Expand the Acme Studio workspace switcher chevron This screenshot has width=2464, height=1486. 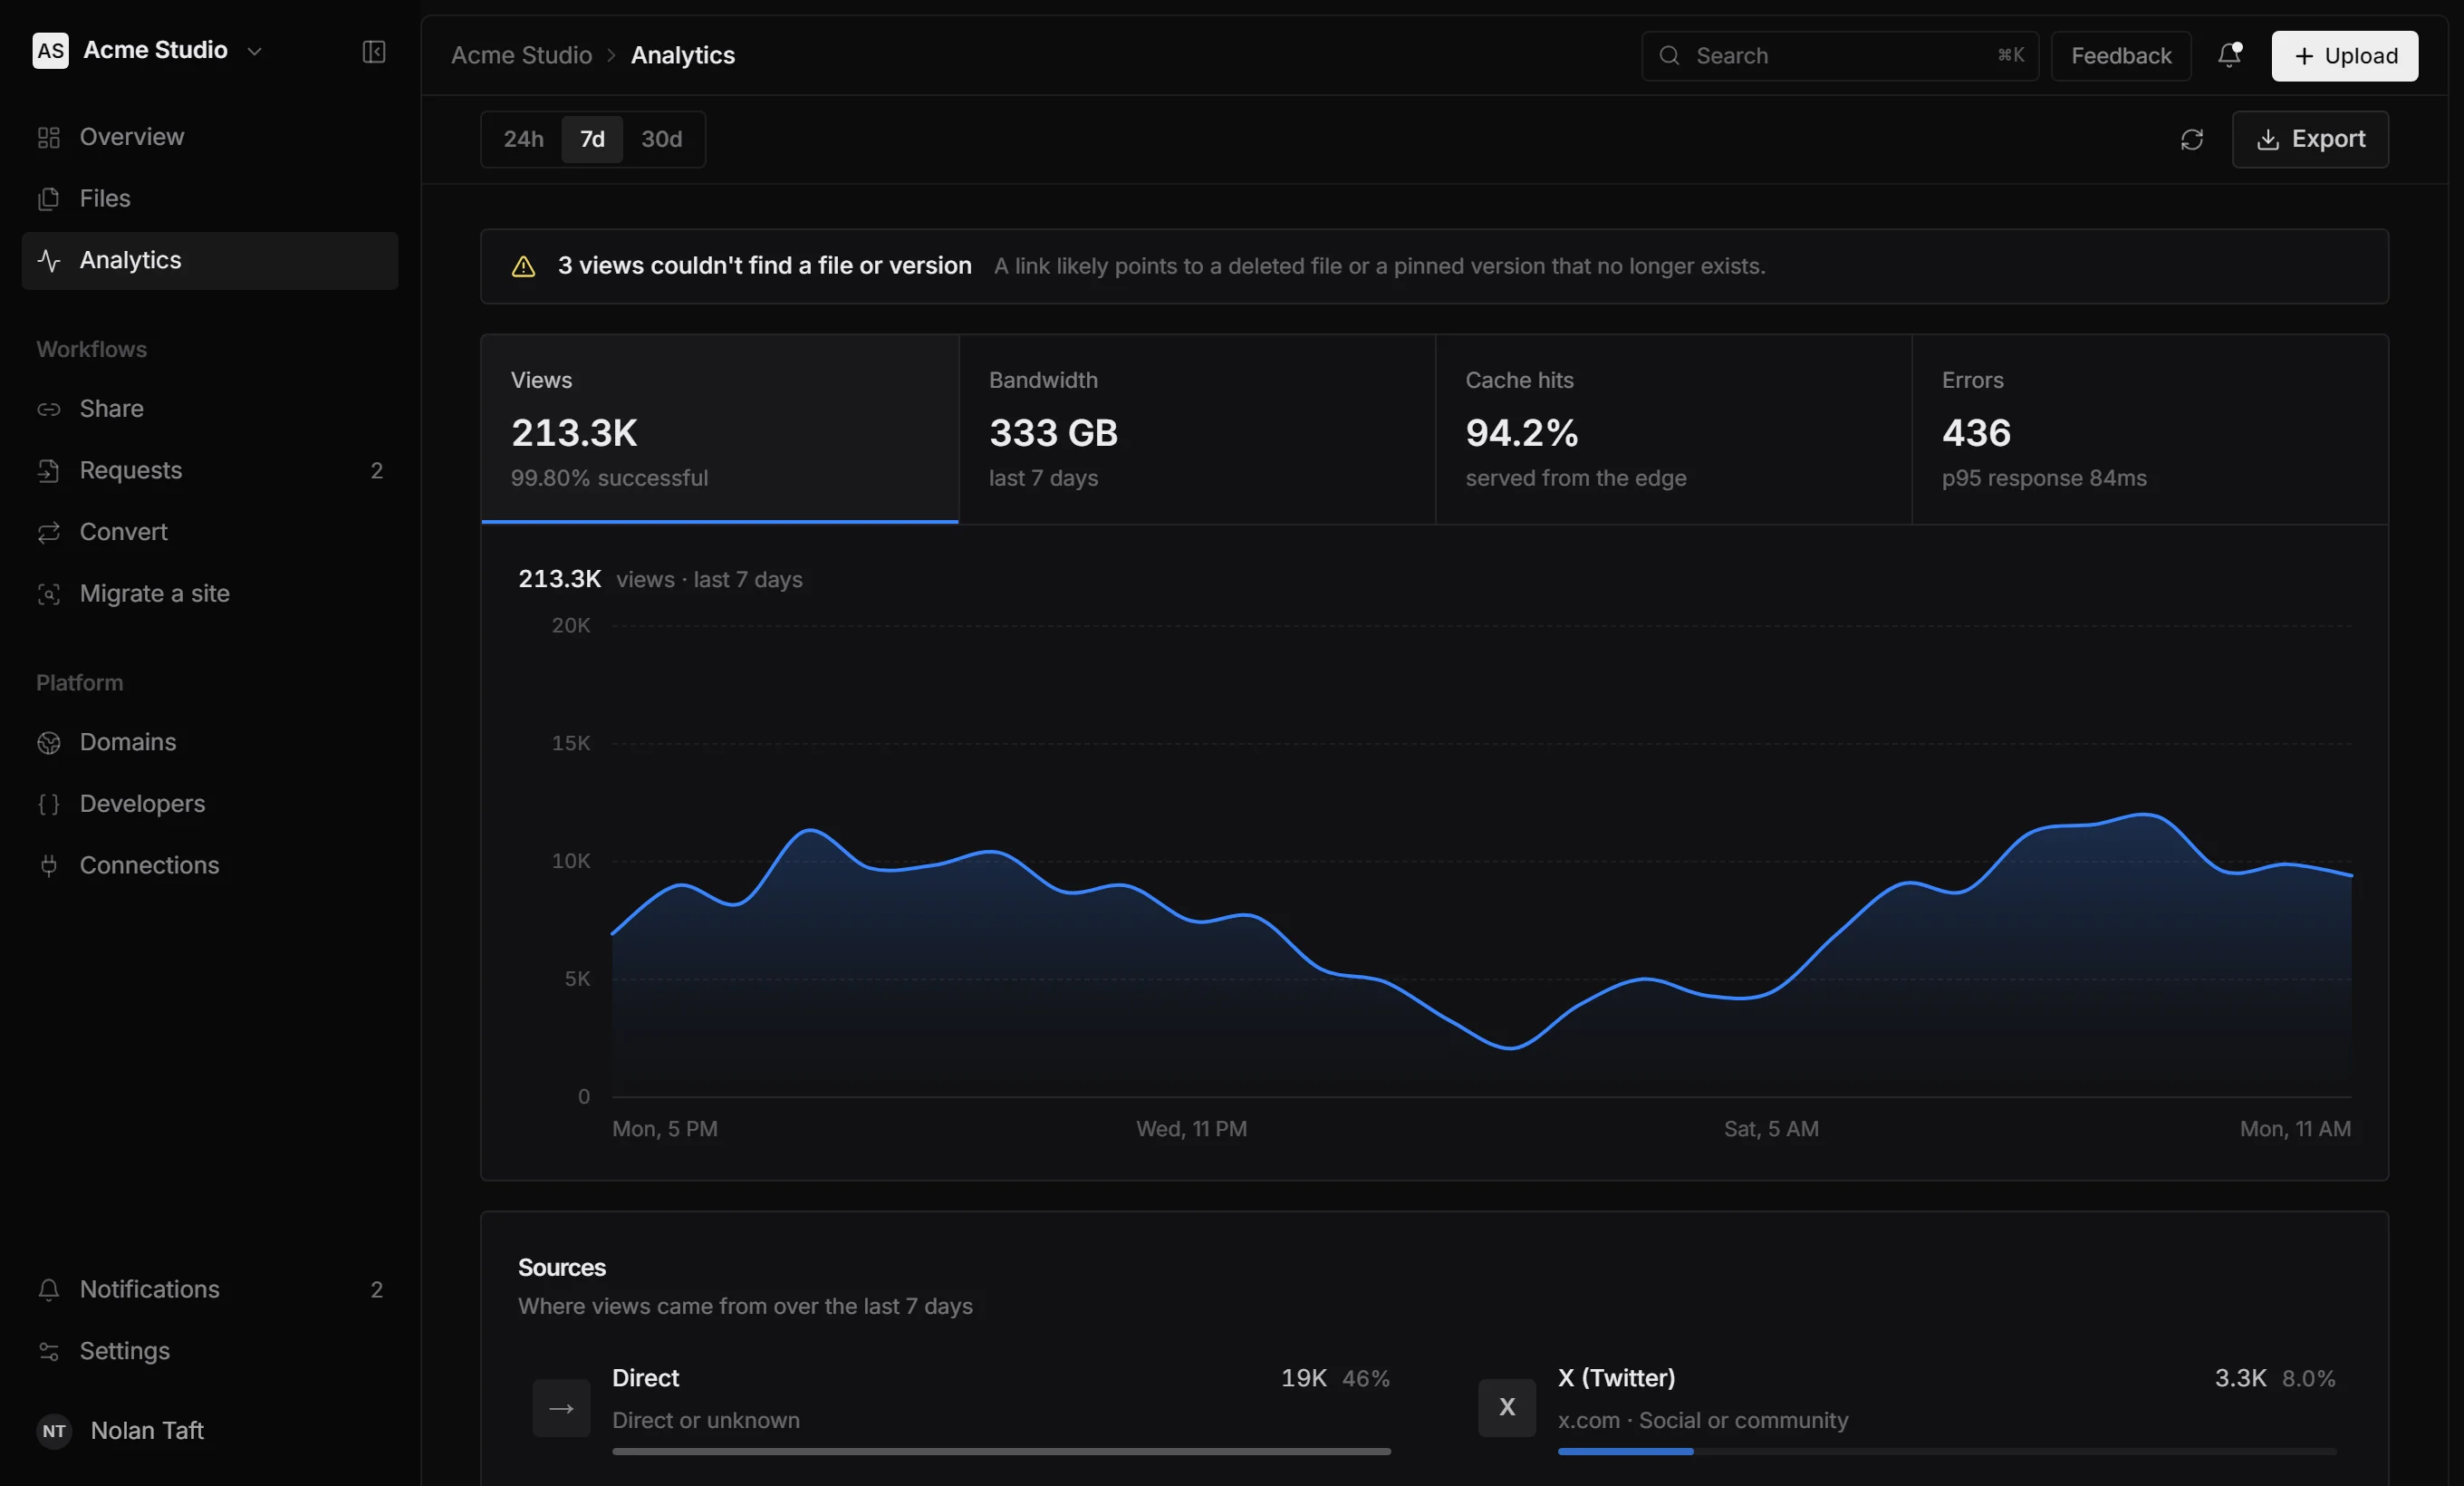click(x=254, y=51)
